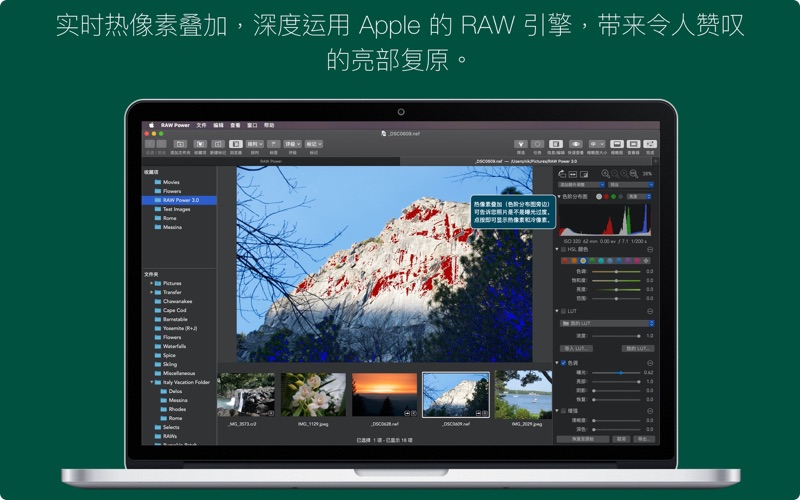800x500 pixels.
Task: Expand the Pictures folder
Action: [x=152, y=283]
